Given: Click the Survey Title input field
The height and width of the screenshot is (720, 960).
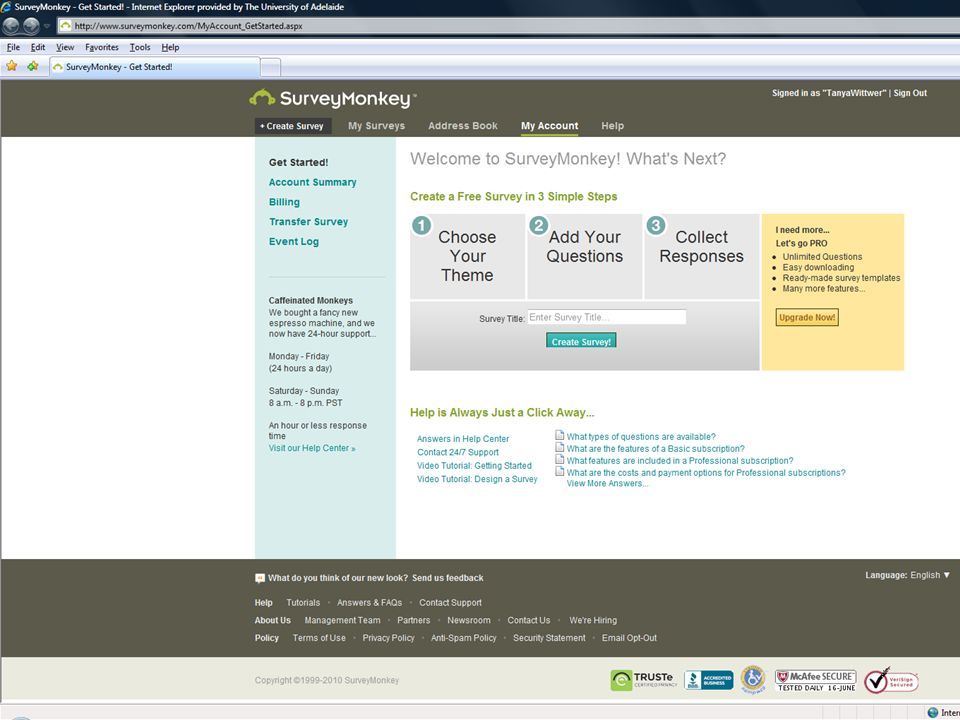Looking at the screenshot, I should pos(607,317).
